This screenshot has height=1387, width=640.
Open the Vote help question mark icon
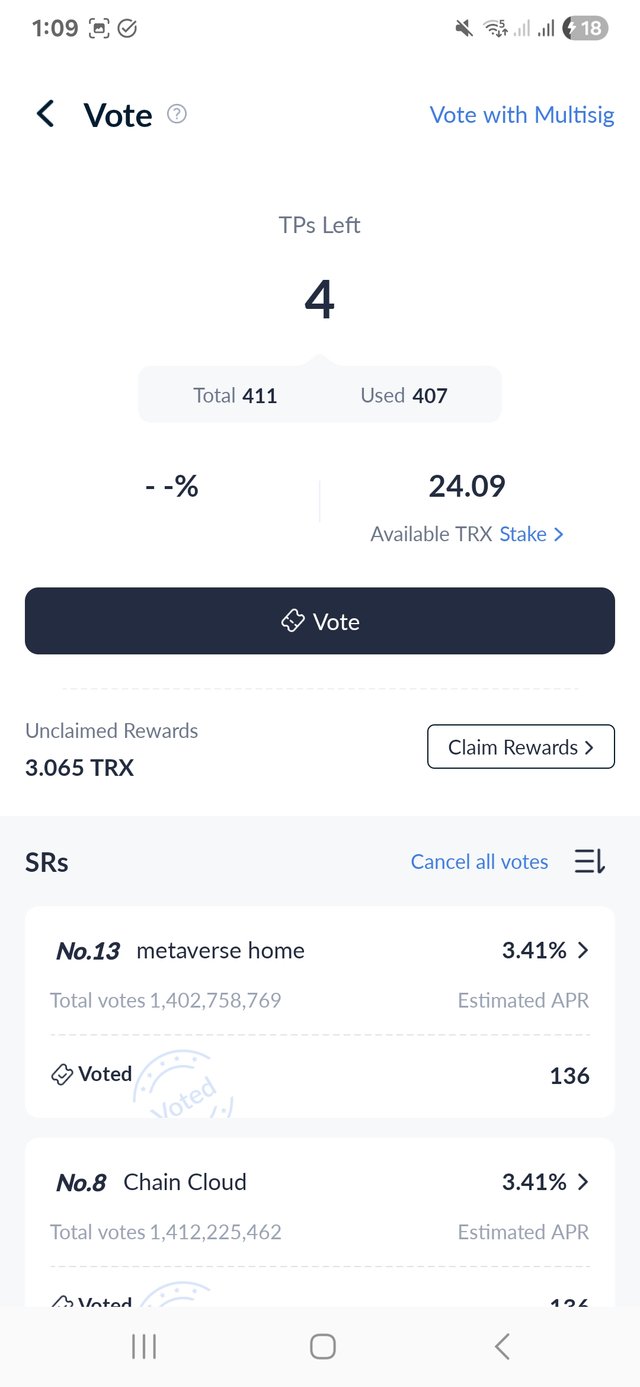click(x=177, y=114)
